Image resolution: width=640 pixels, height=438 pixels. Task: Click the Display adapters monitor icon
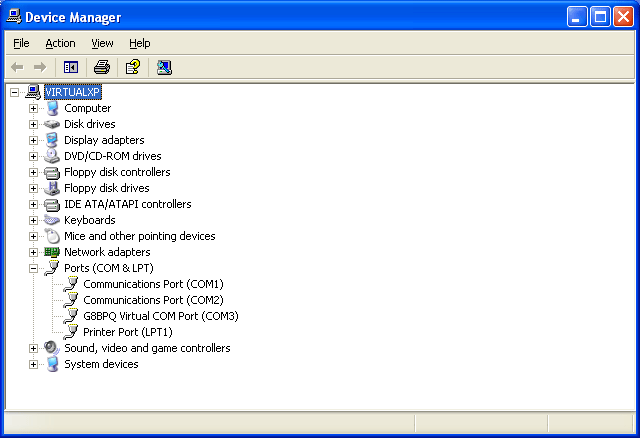[52, 140]
